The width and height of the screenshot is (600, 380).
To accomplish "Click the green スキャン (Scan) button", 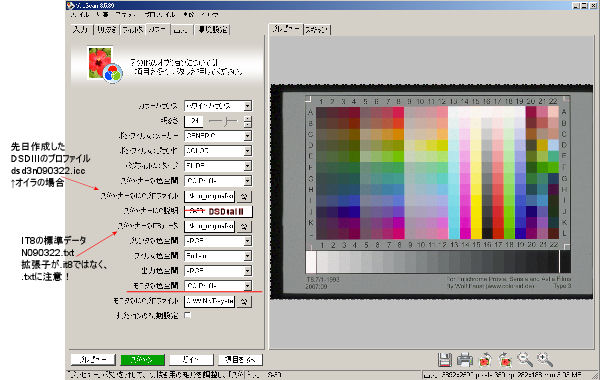I will tap(142, 360).
